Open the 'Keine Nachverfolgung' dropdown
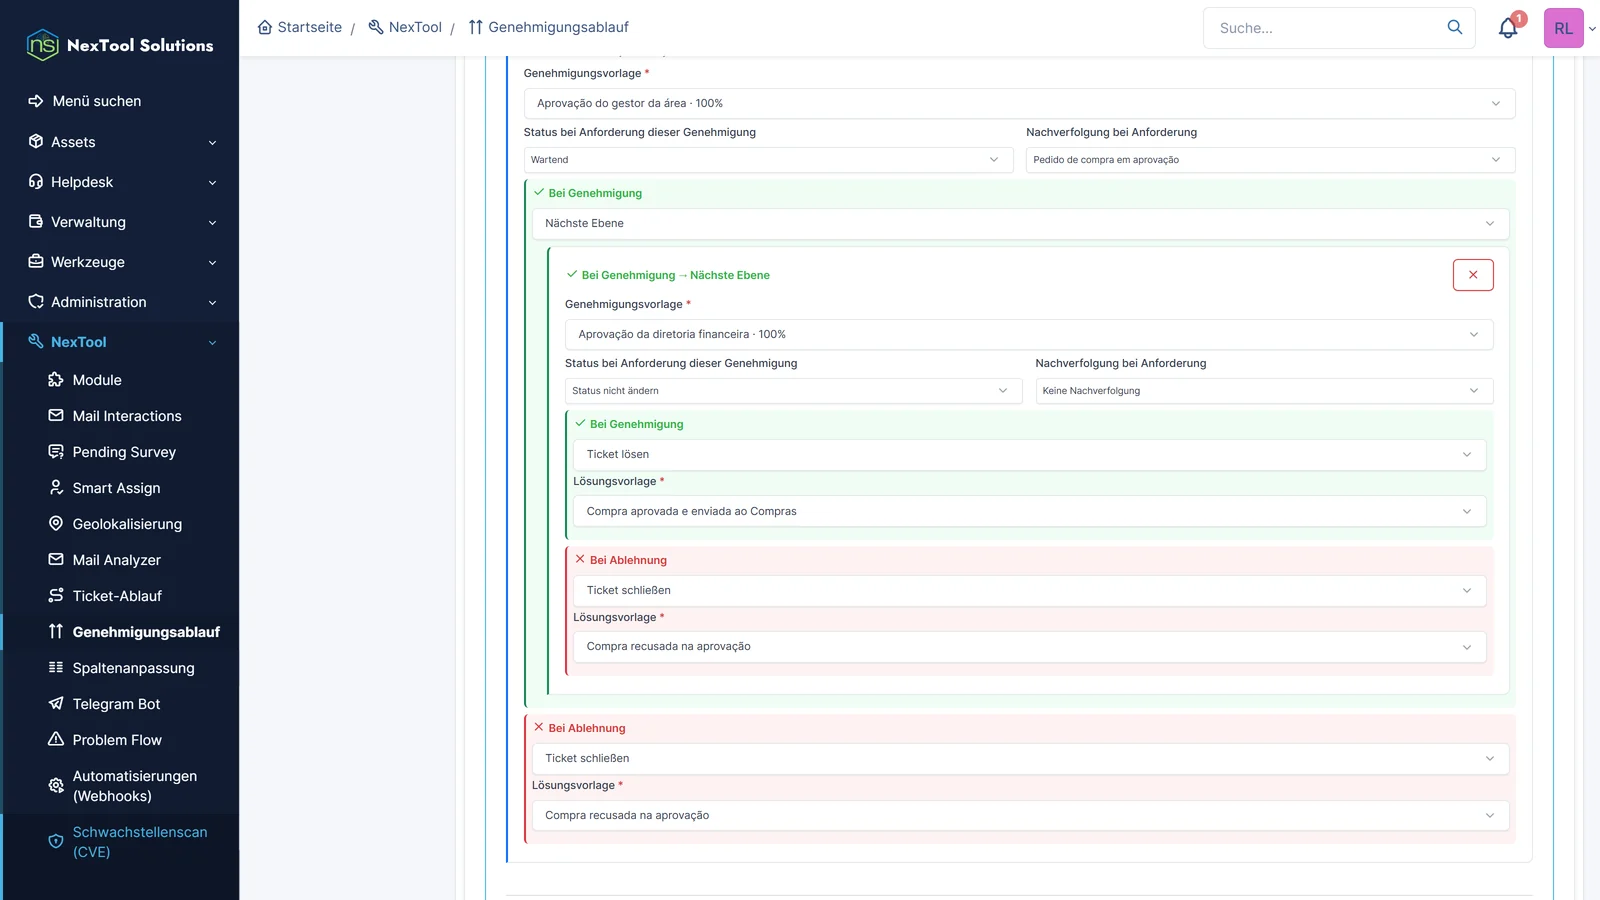The height and width of the screenshot is (900, 1600). (x=1264, y=391)
